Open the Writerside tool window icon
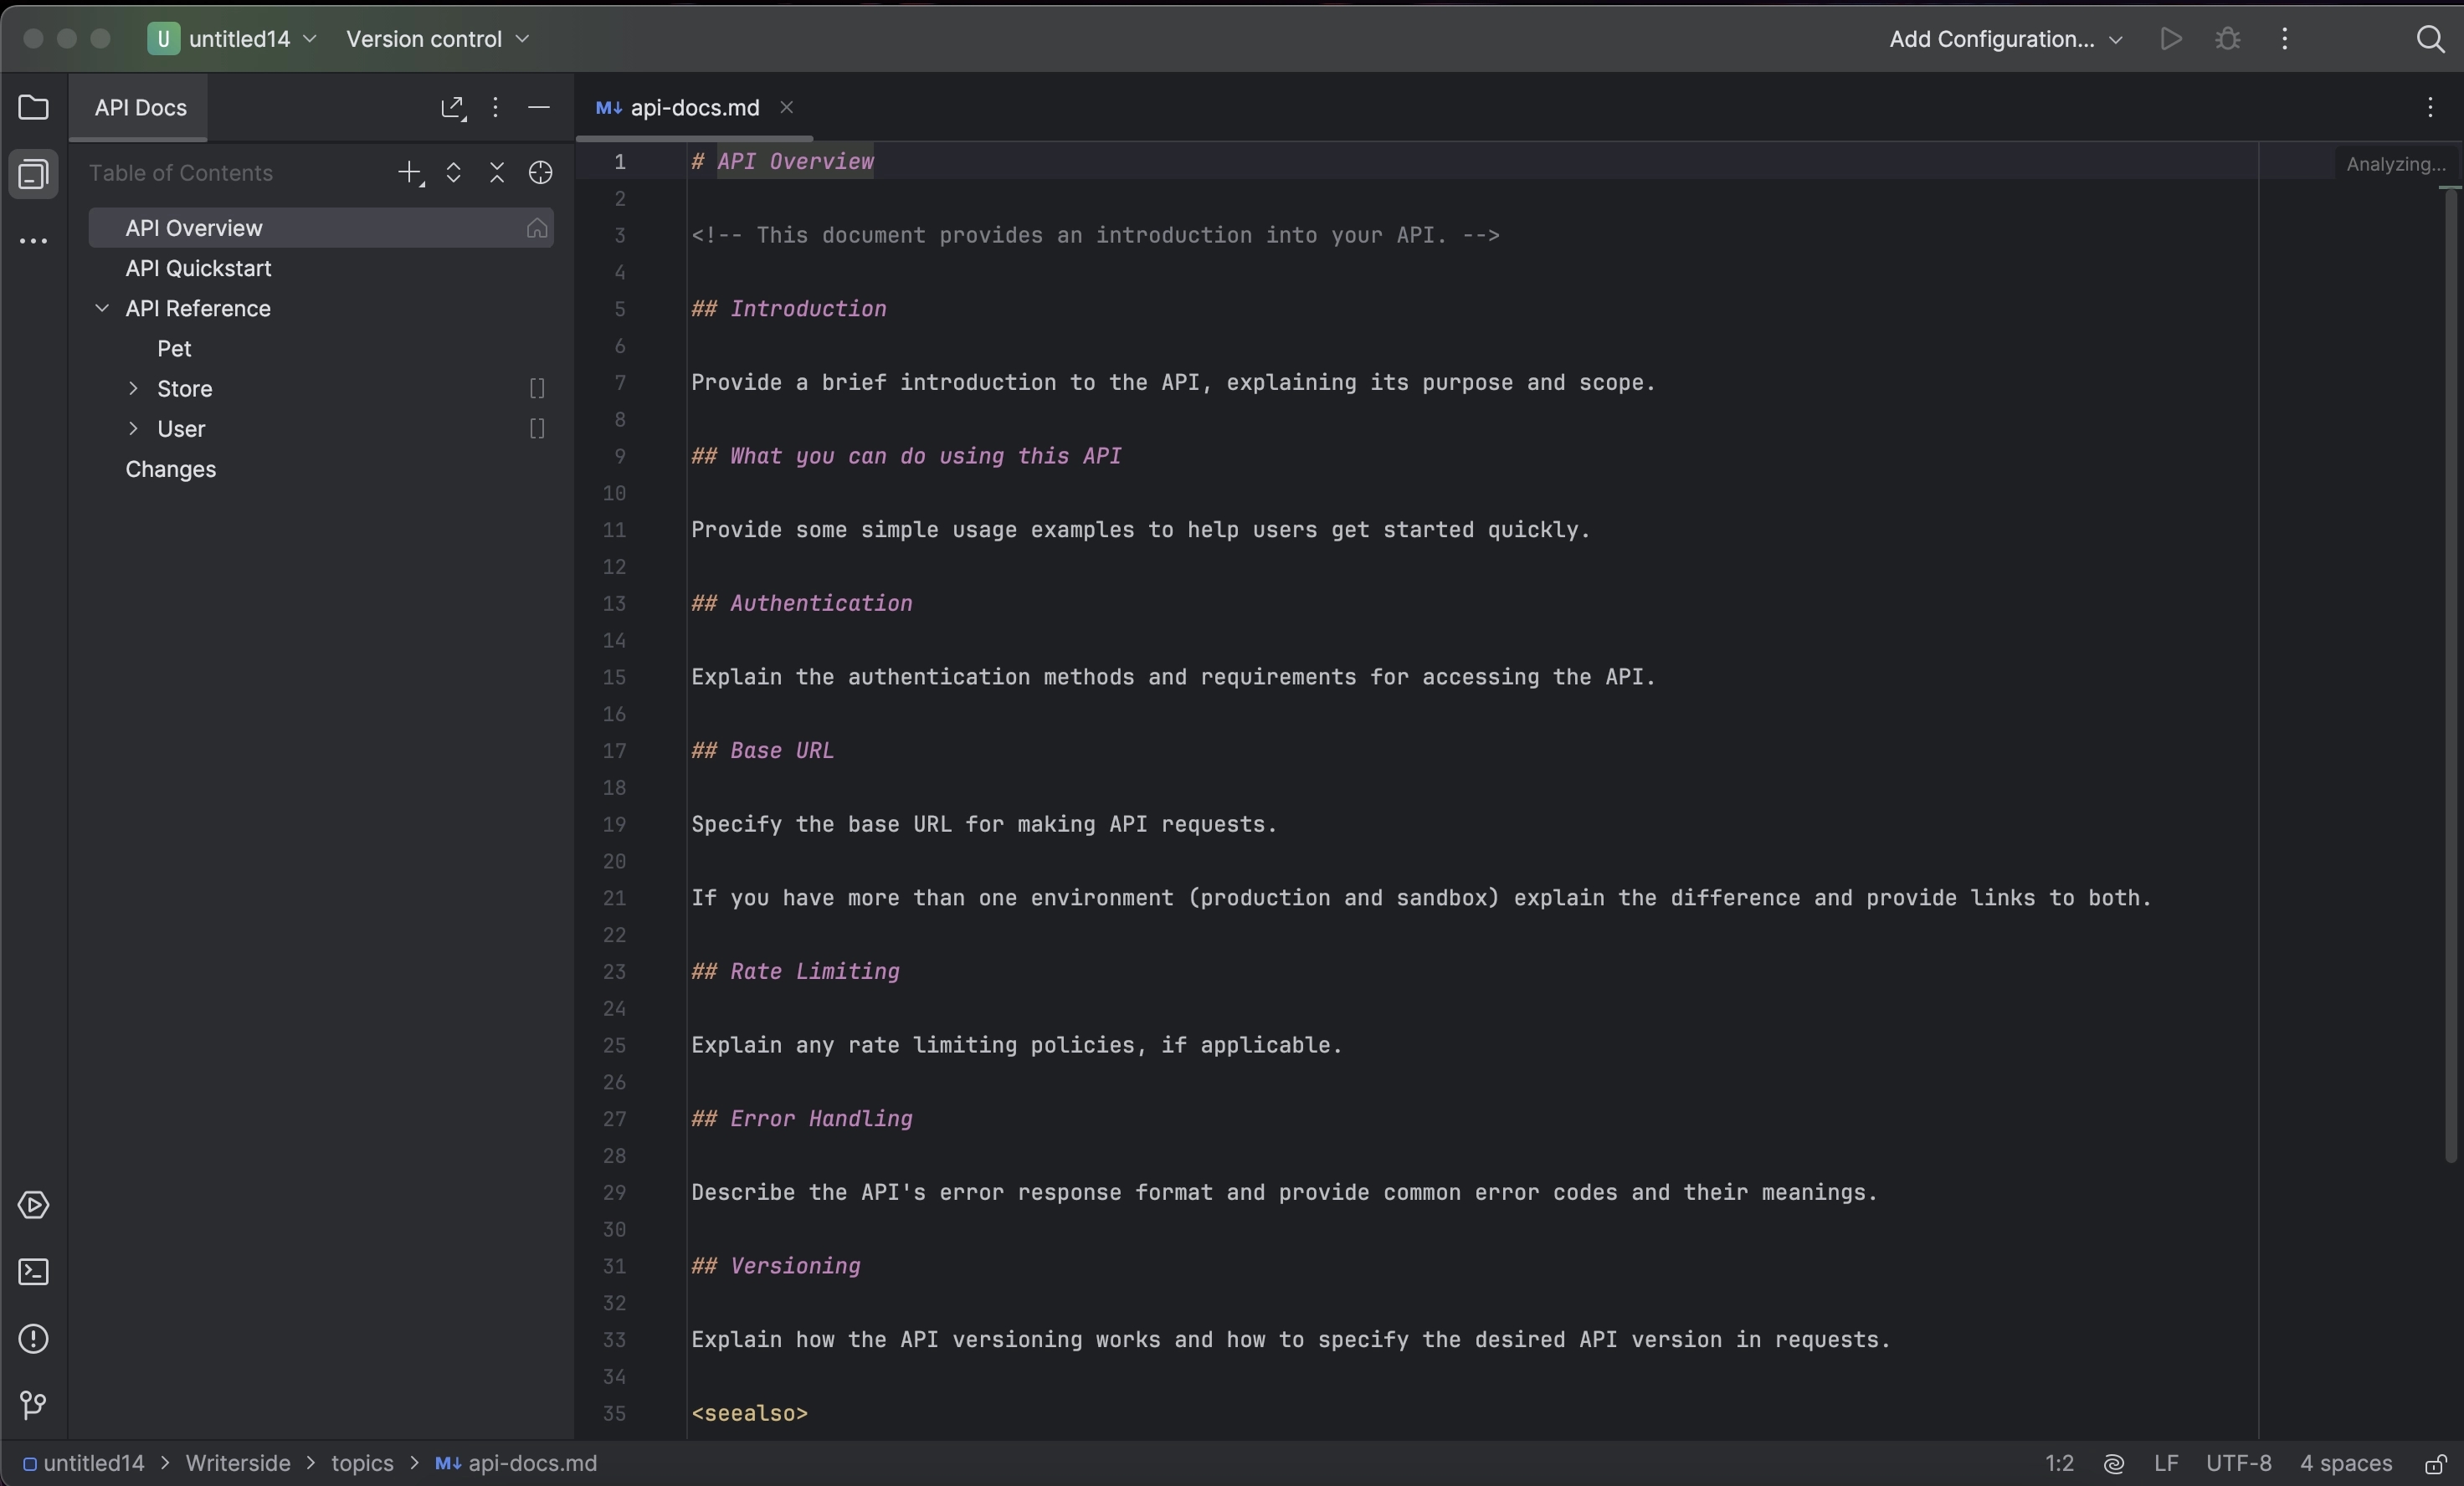Screen dimensions: 2464x1486 (x=33, y=174)
